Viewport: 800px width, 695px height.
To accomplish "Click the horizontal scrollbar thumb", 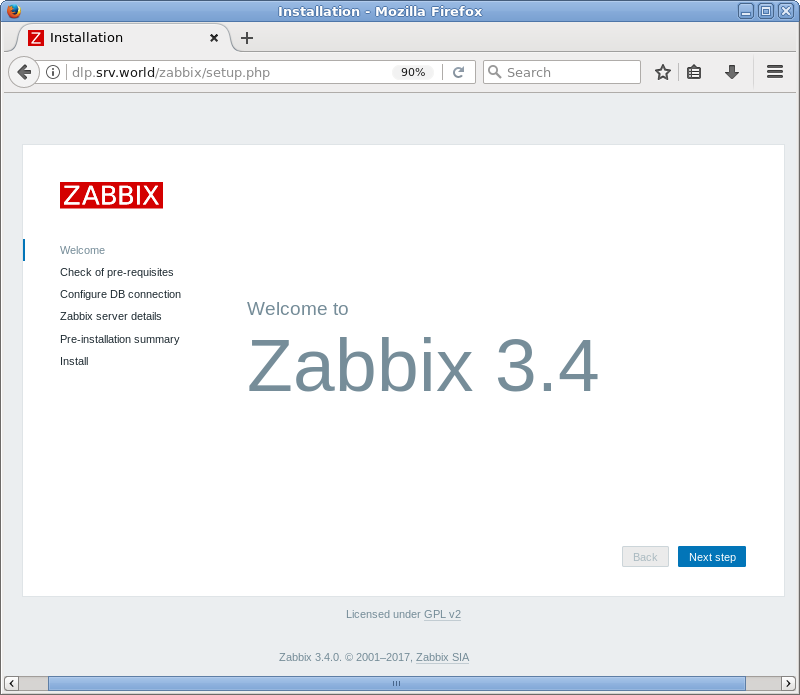I will click(x=396, y=683).
